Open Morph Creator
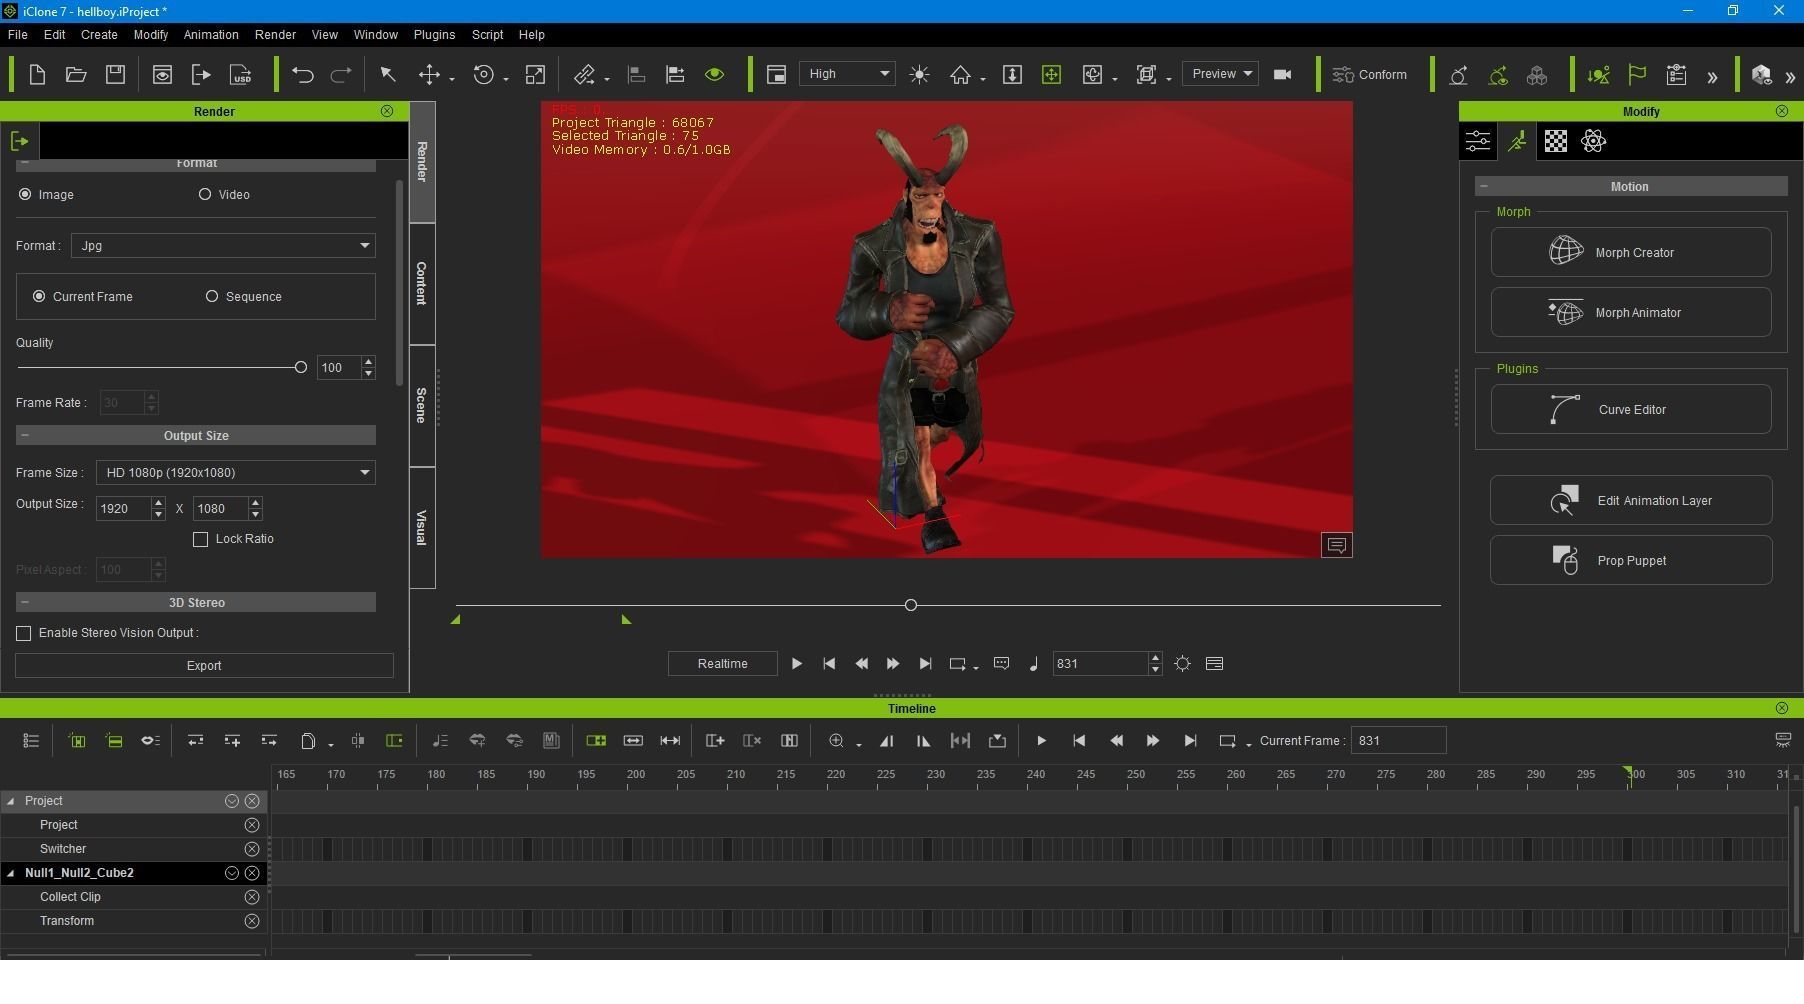This screenshot has width=1804, height=1004. [x=1631, y=253]
